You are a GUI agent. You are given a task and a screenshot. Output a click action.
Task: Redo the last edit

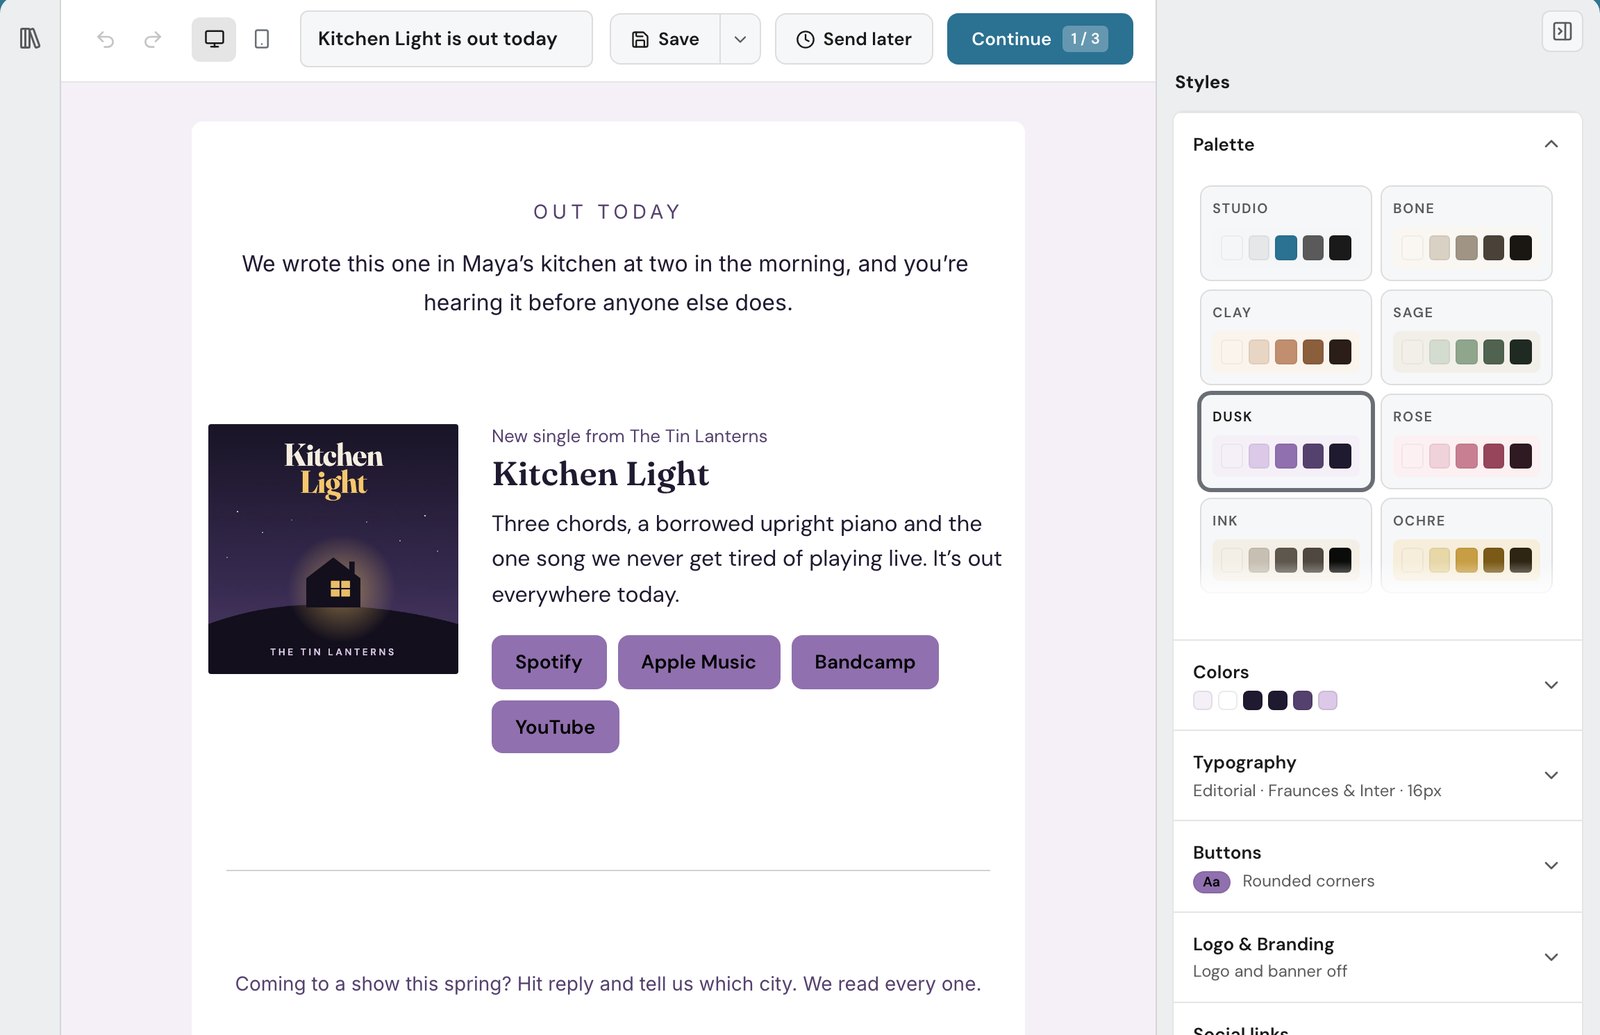pos(152,39)
